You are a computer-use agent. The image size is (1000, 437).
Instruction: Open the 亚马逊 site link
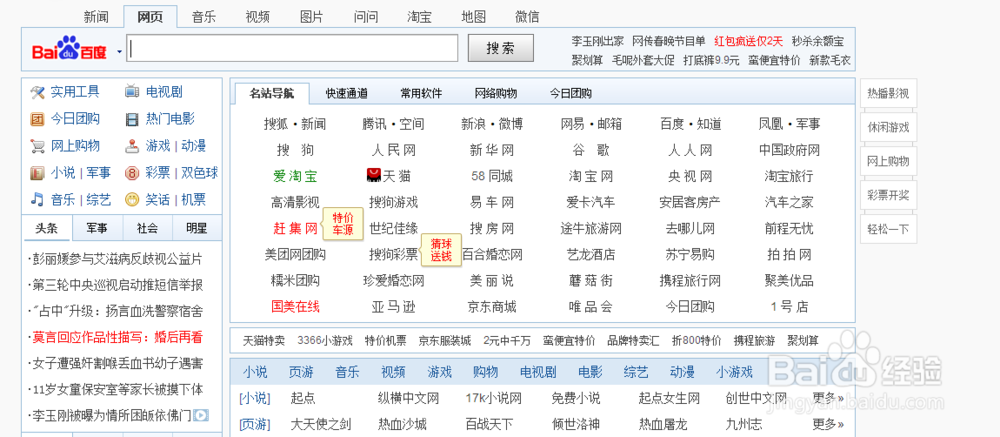[x=393, y=307]
